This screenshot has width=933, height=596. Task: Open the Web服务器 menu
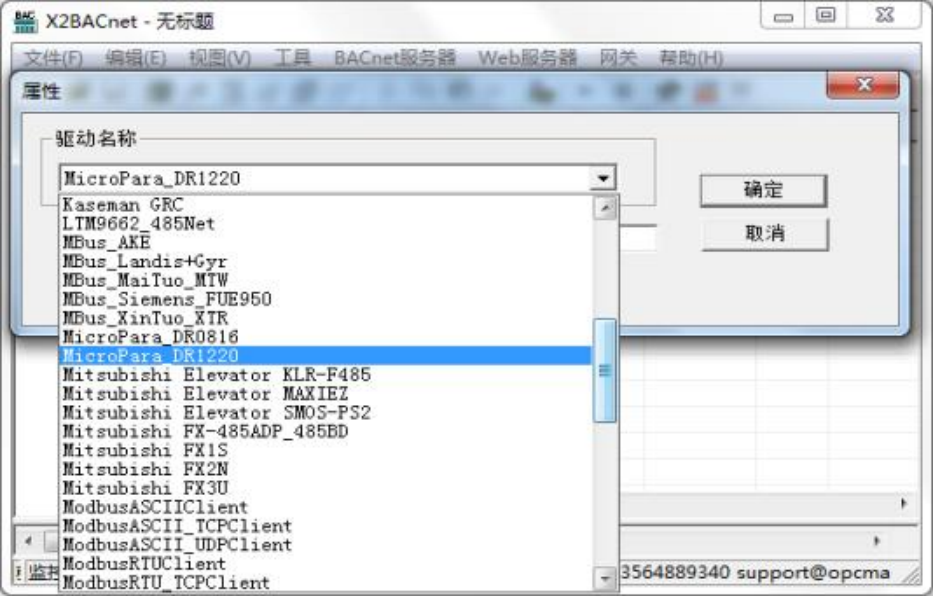[x=527, y=58]
